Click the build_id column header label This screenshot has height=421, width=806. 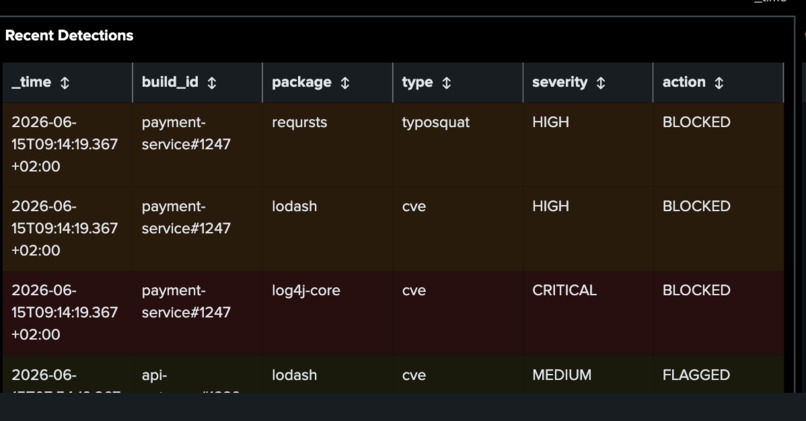pos(170,82)
